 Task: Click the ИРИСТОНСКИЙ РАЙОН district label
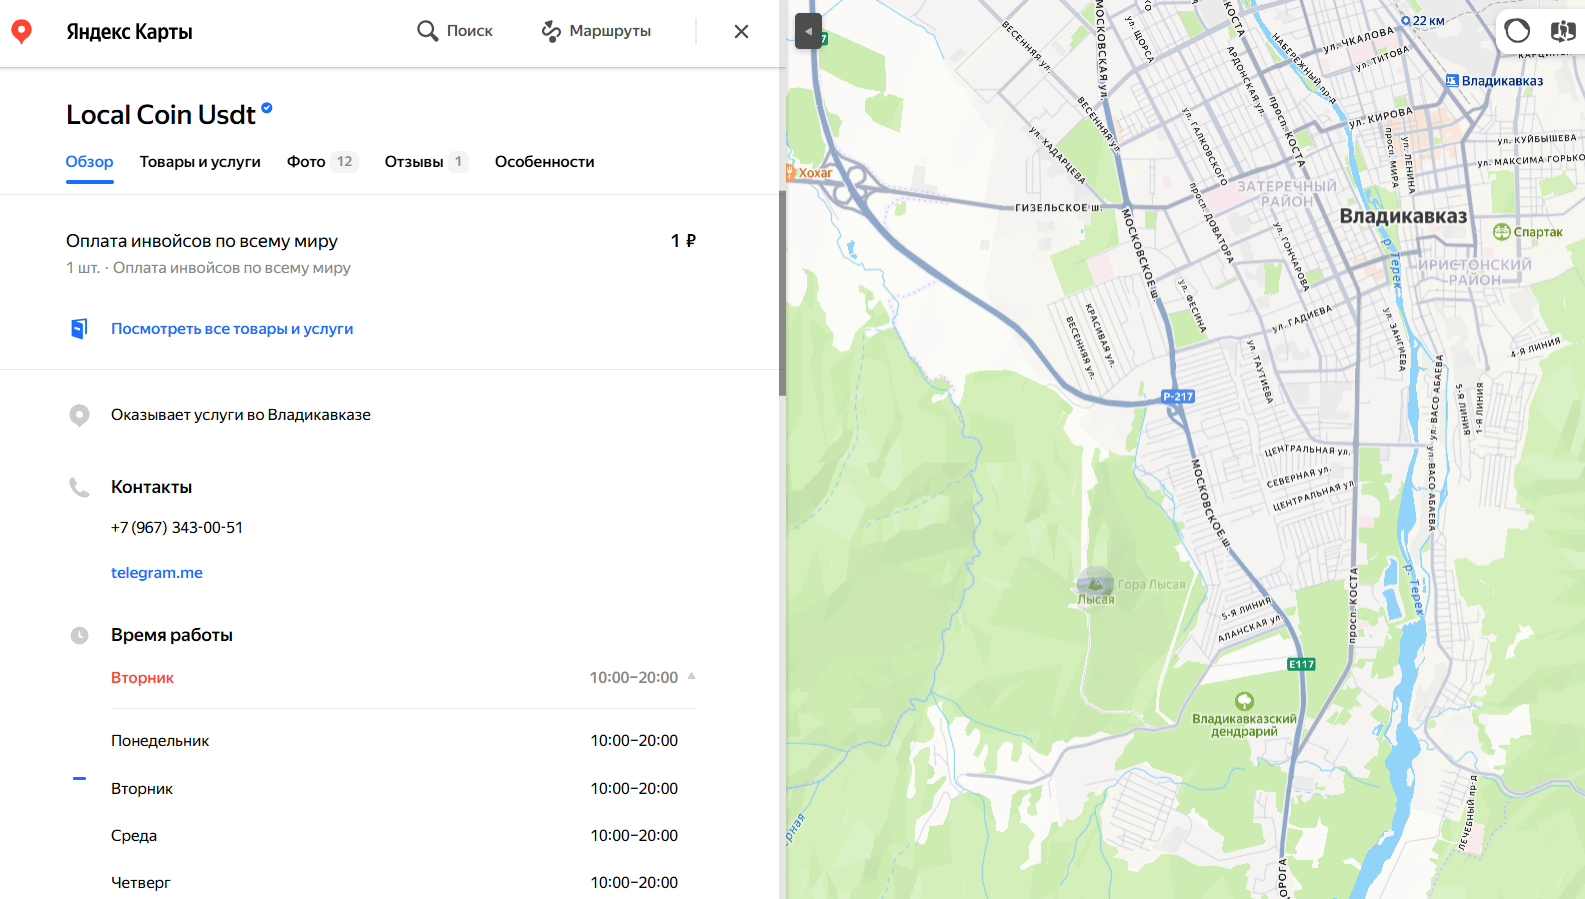pyautogui.click(x=1475, y=272)
